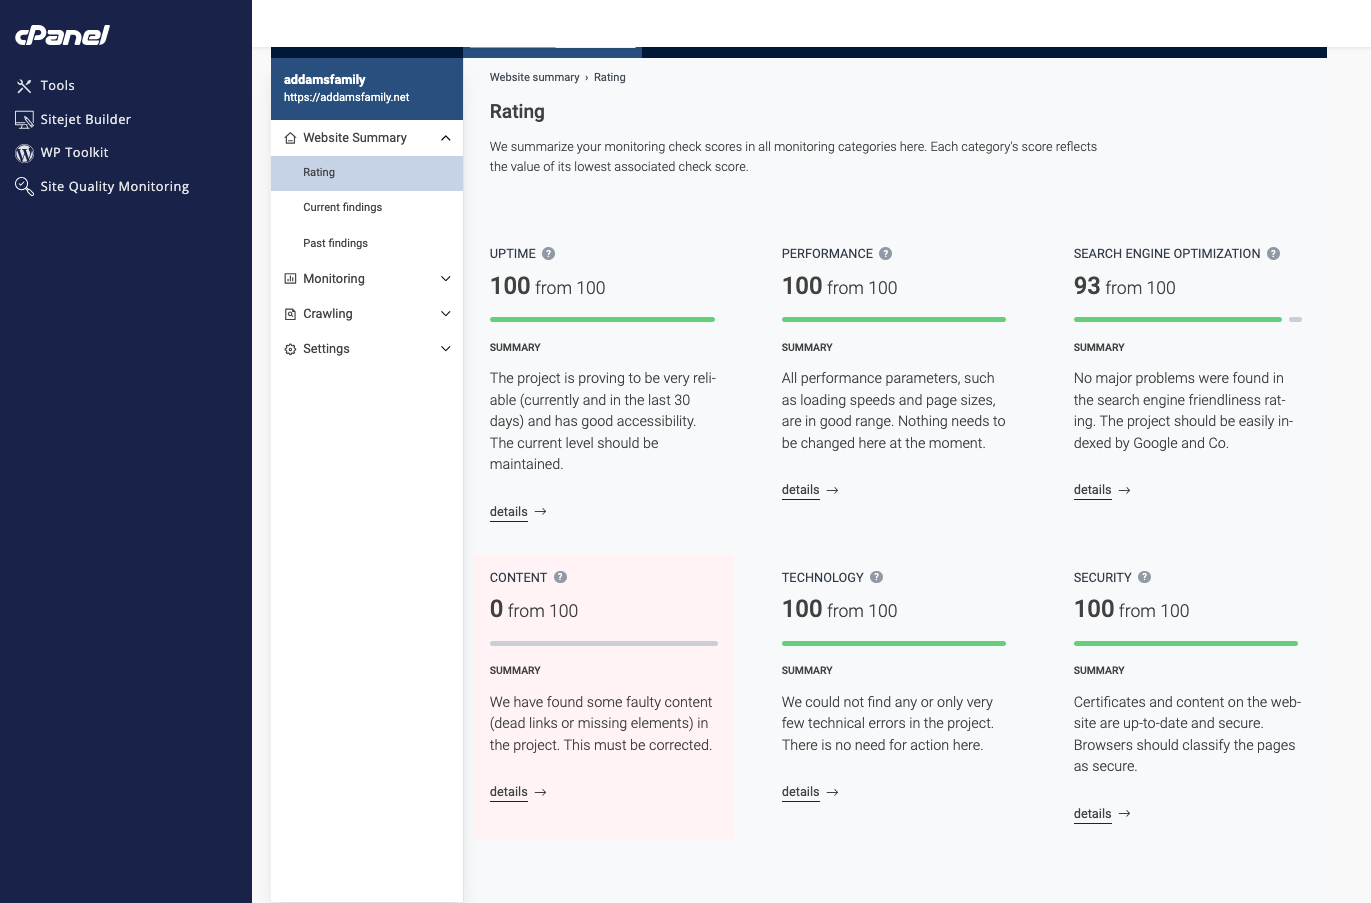1371x903 pixels.
Task: Click the help icon beside PERFORMANCE
Action: [885, 254]
